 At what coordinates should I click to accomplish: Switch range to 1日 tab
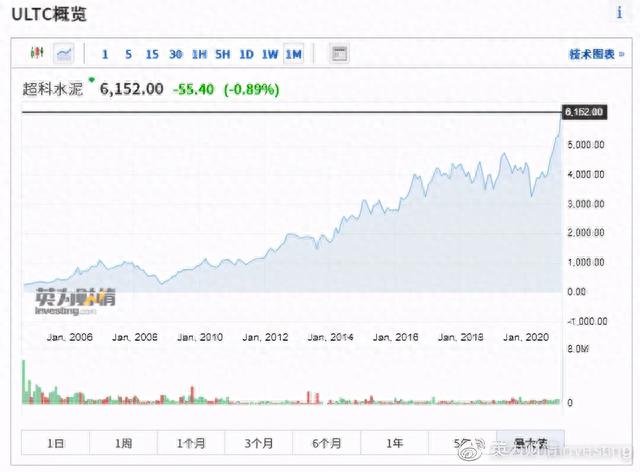pos(58,441)
